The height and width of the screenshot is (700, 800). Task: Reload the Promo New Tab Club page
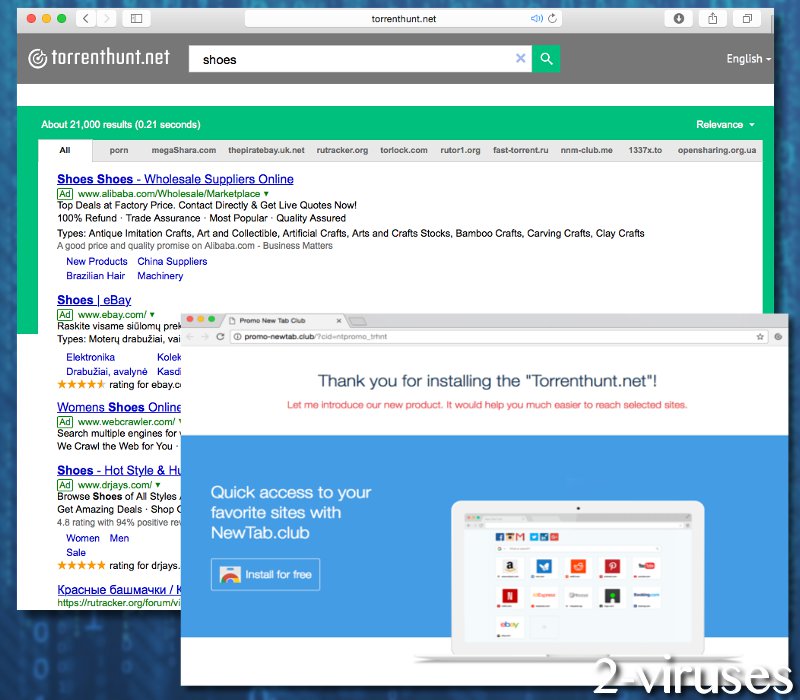click(219, 337)
